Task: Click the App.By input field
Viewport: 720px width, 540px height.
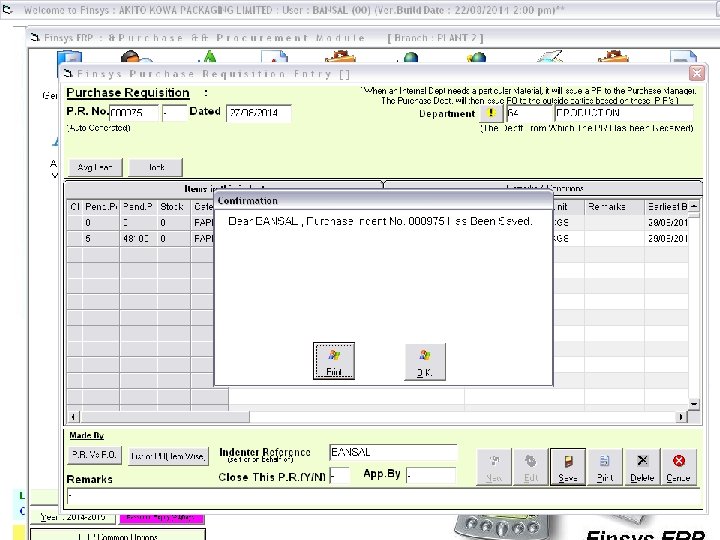Action: coord(430,476)
